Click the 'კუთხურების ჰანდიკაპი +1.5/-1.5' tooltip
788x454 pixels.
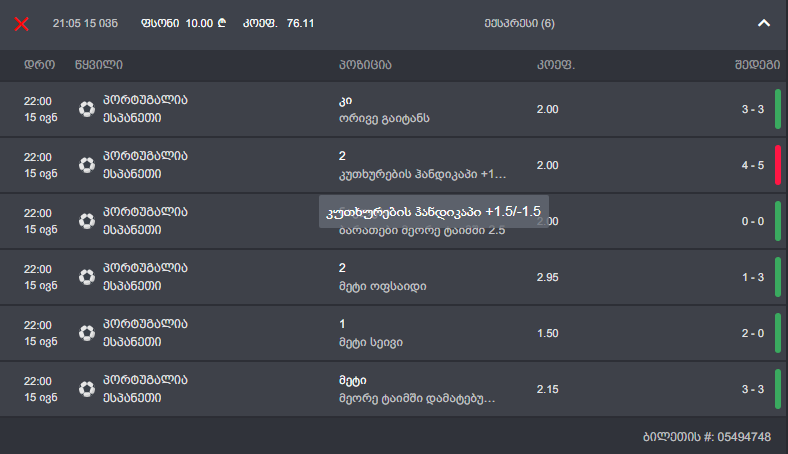click(x=430, y=212)
